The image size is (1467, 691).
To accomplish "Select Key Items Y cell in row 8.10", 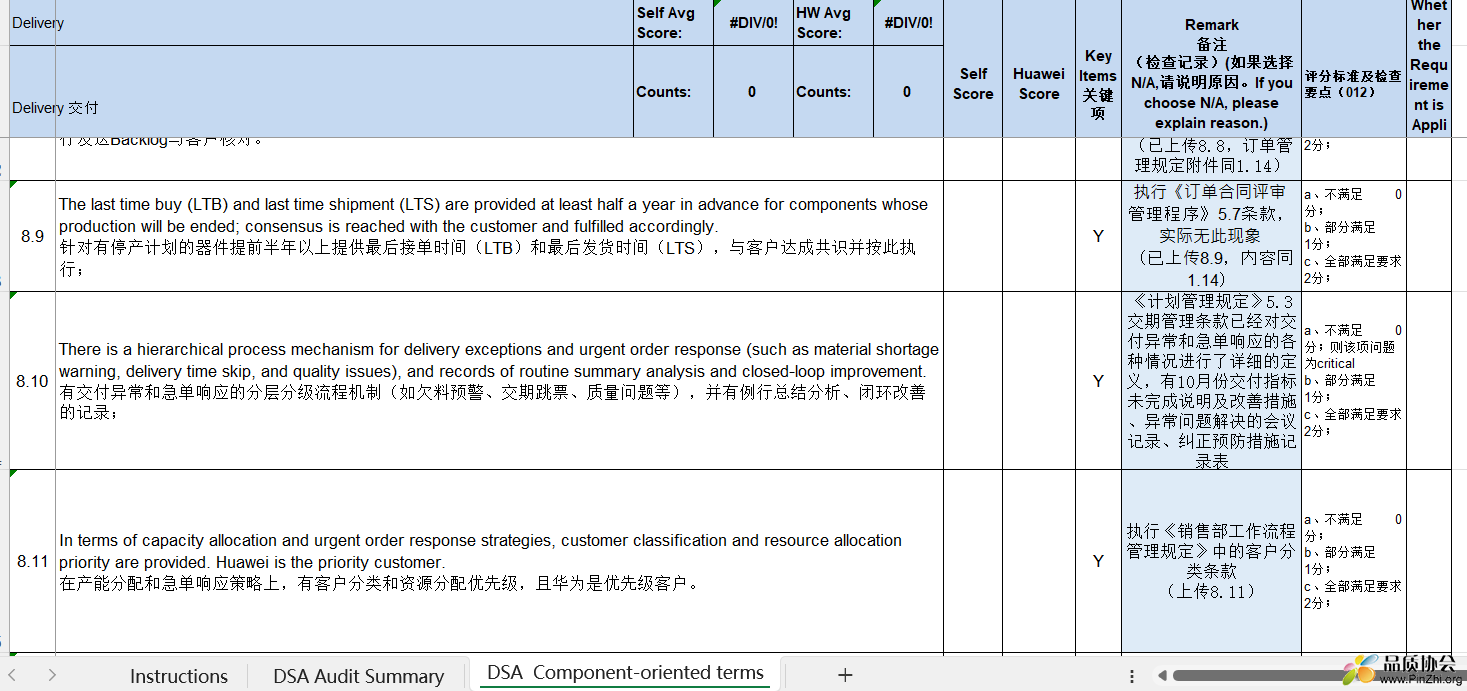I will pos(1098,381).
